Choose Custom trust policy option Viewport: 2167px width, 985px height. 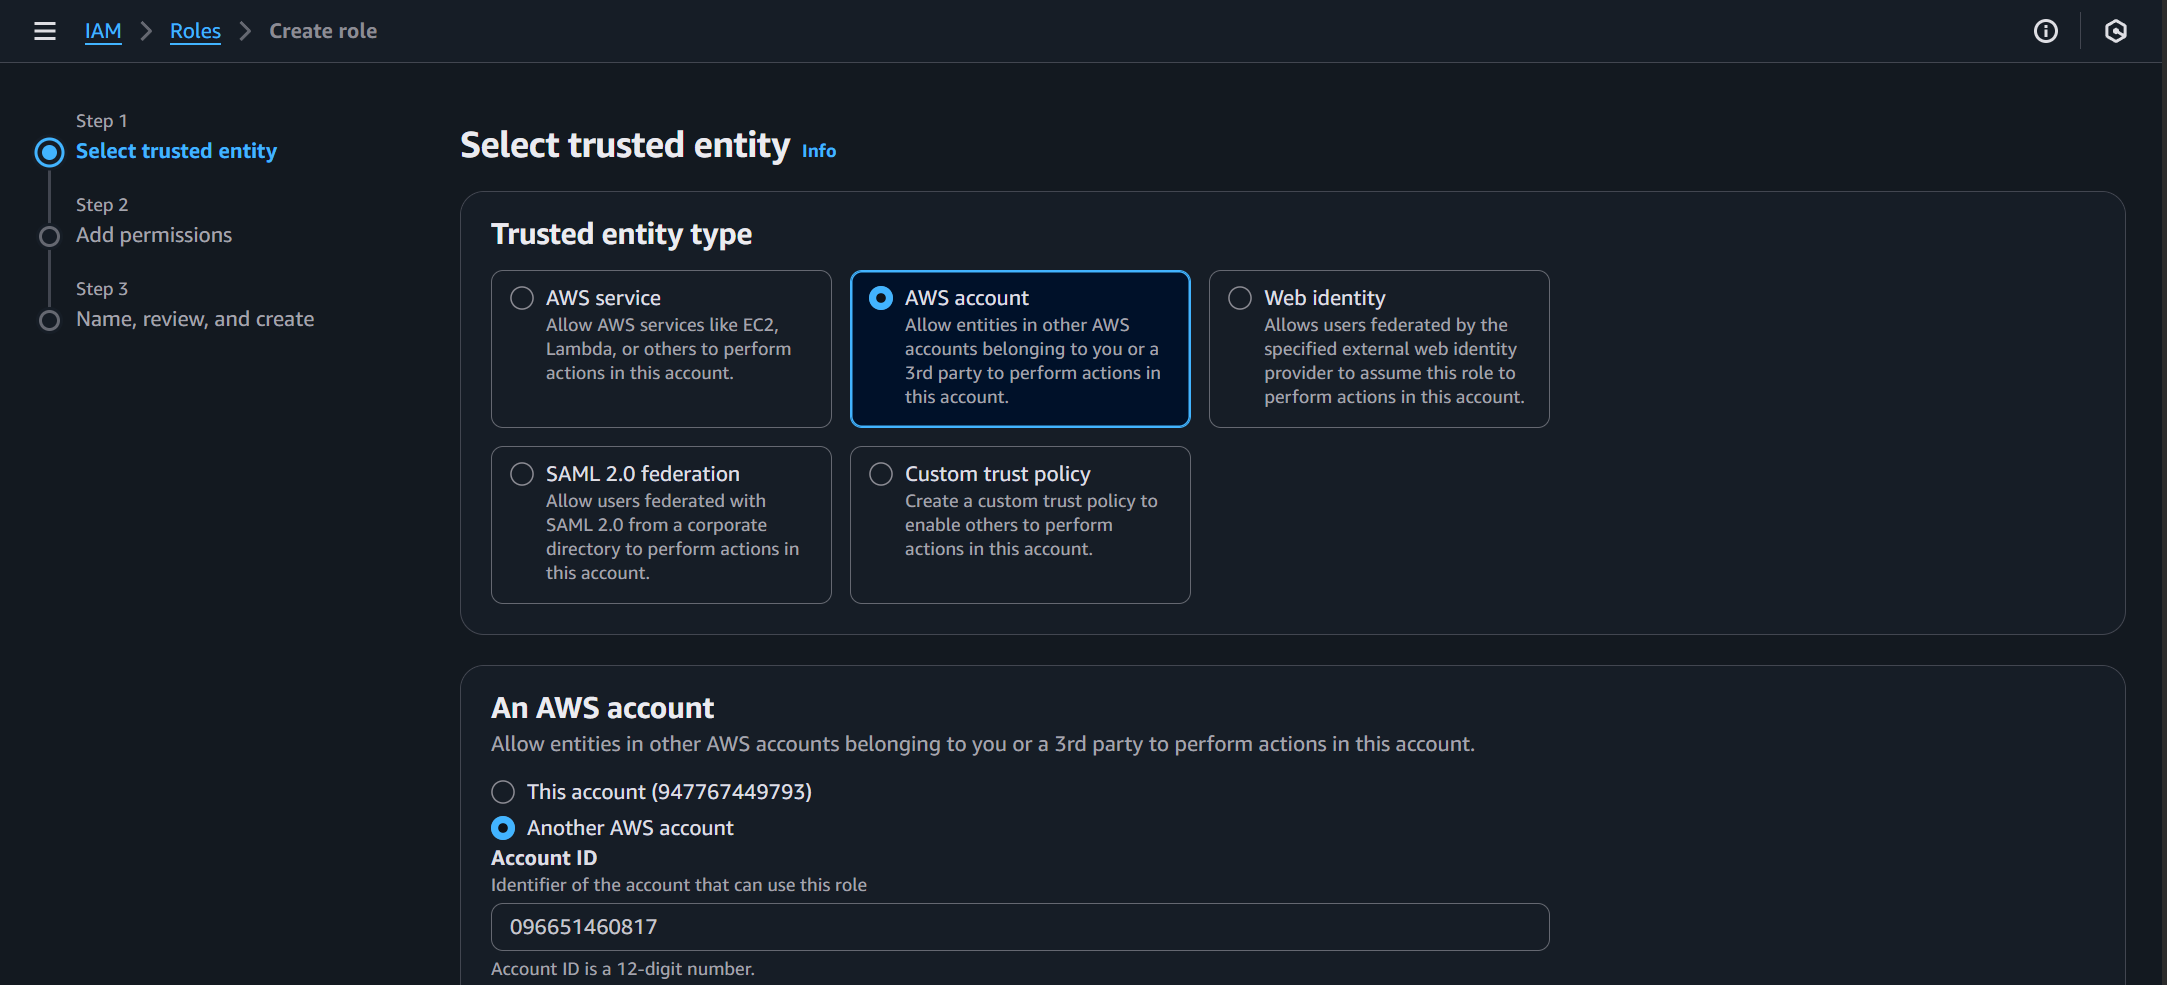pyautogui.click(x=881, y=474)
